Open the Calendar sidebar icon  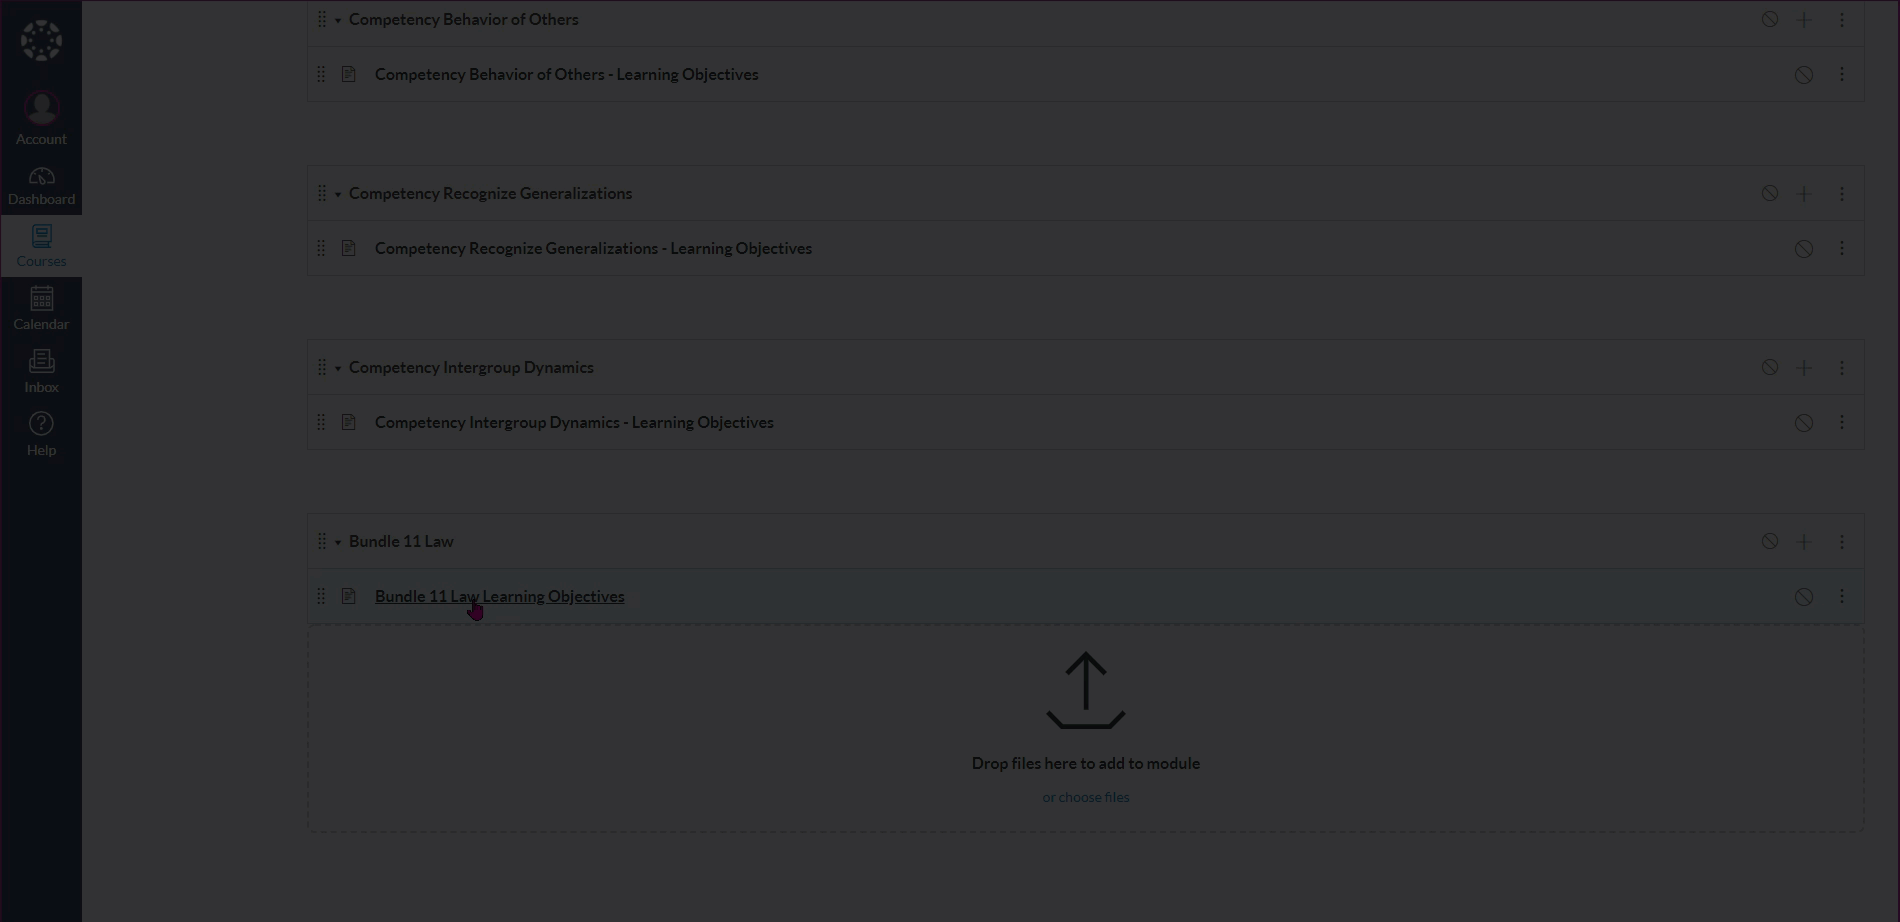[x=41, y=308]
